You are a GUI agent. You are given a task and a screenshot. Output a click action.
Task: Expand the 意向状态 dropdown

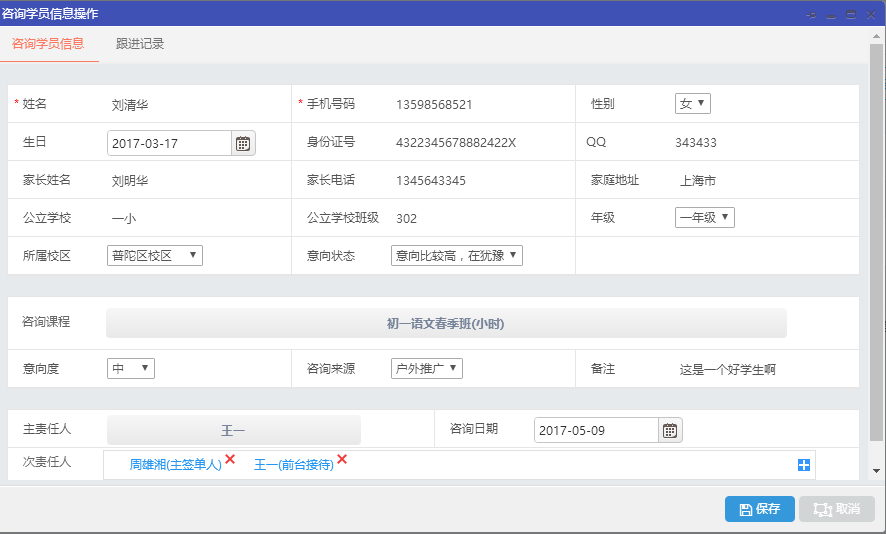point(457,255)
